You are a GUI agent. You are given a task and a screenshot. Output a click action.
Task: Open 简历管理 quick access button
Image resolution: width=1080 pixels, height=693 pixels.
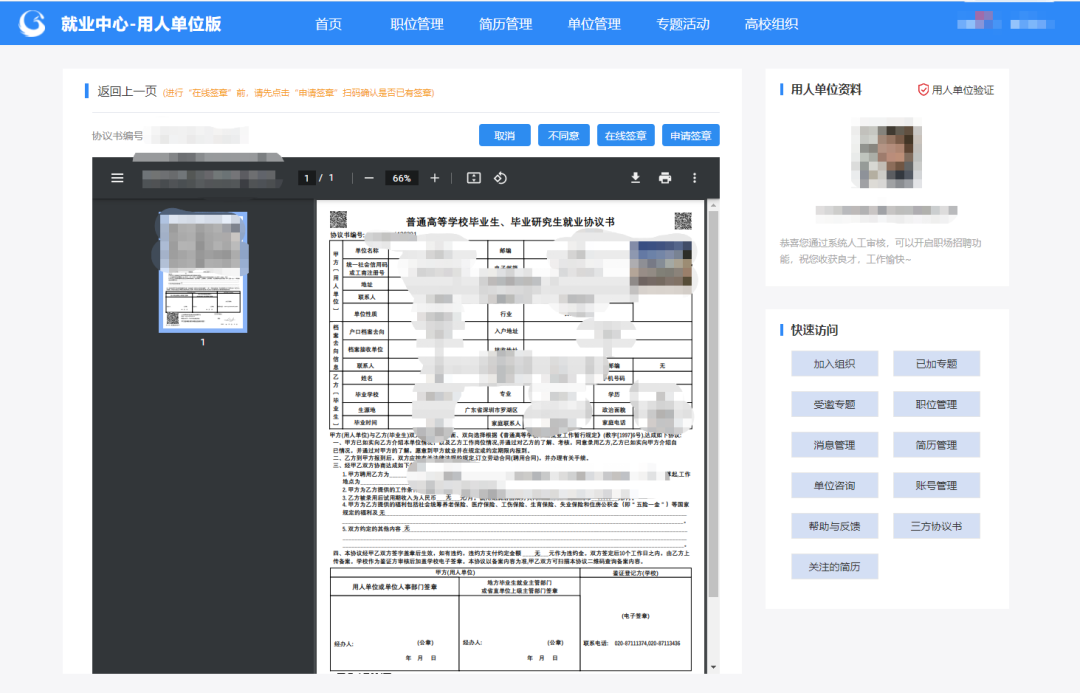click(x=936, y=445)
